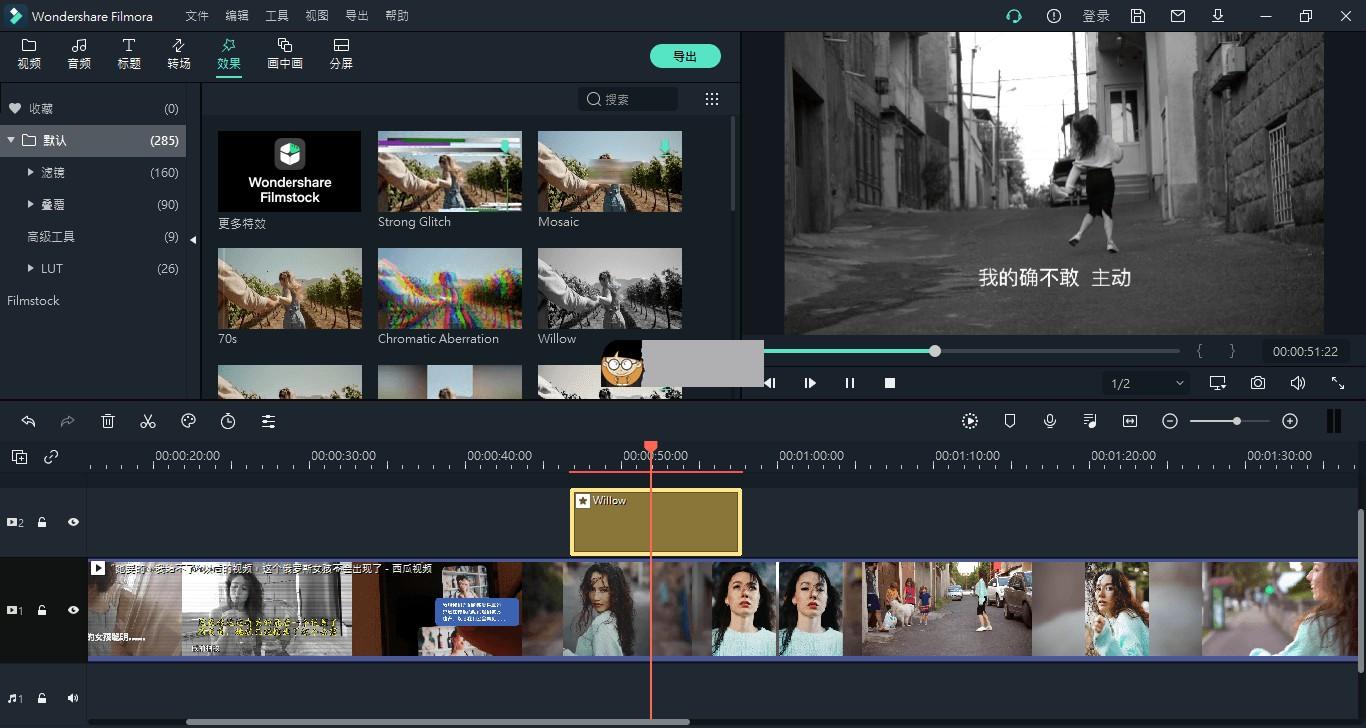This screenshot has height=728, width=1366.
Task: Click the save project icon in title bar
Action: point(1138,16)
